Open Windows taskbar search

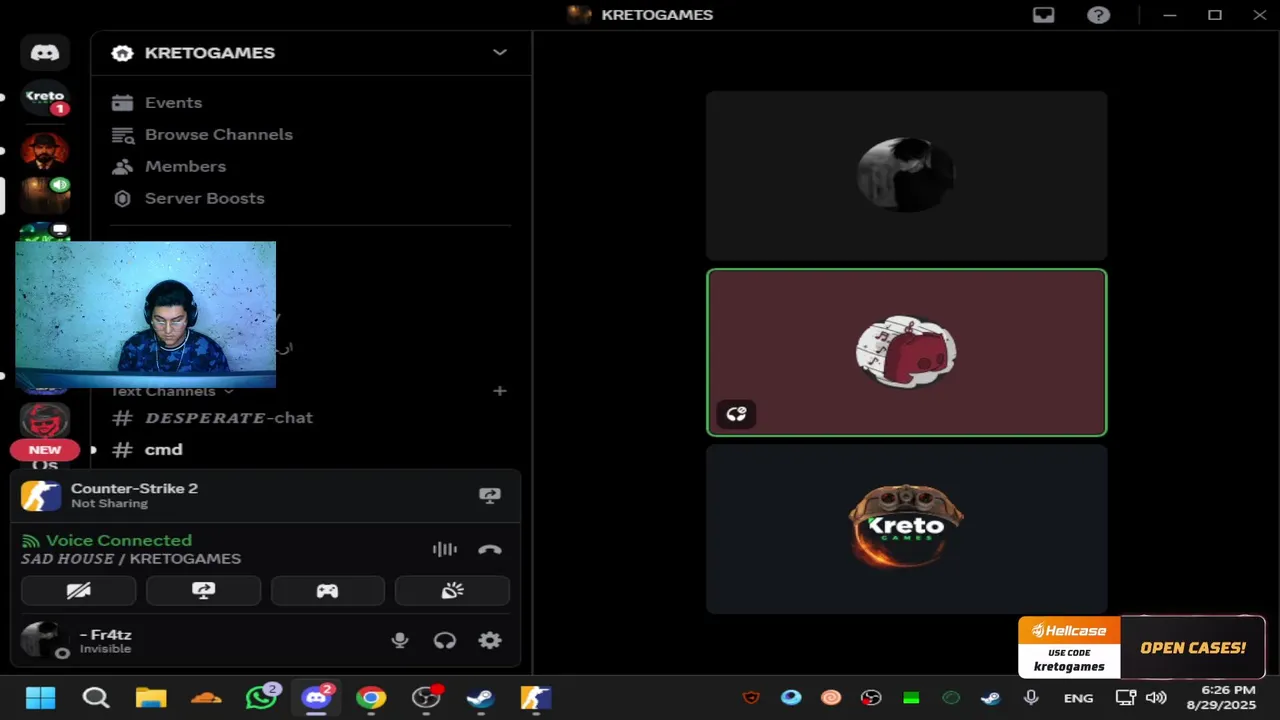click(x=96, y=698)
